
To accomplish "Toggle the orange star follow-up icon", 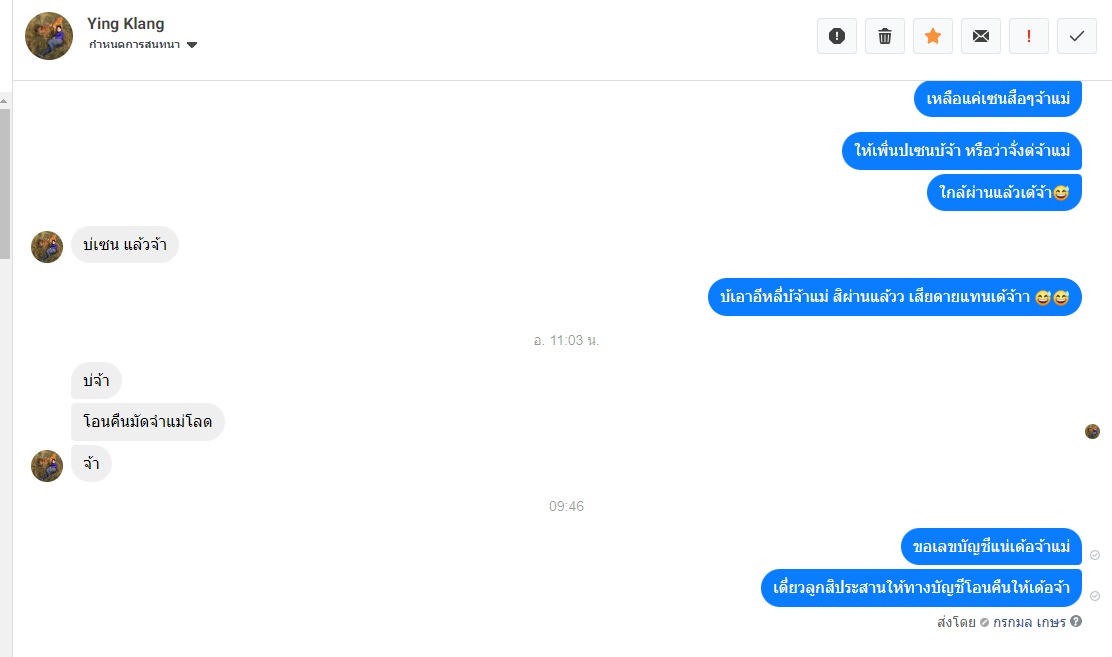I will (933, 36).
